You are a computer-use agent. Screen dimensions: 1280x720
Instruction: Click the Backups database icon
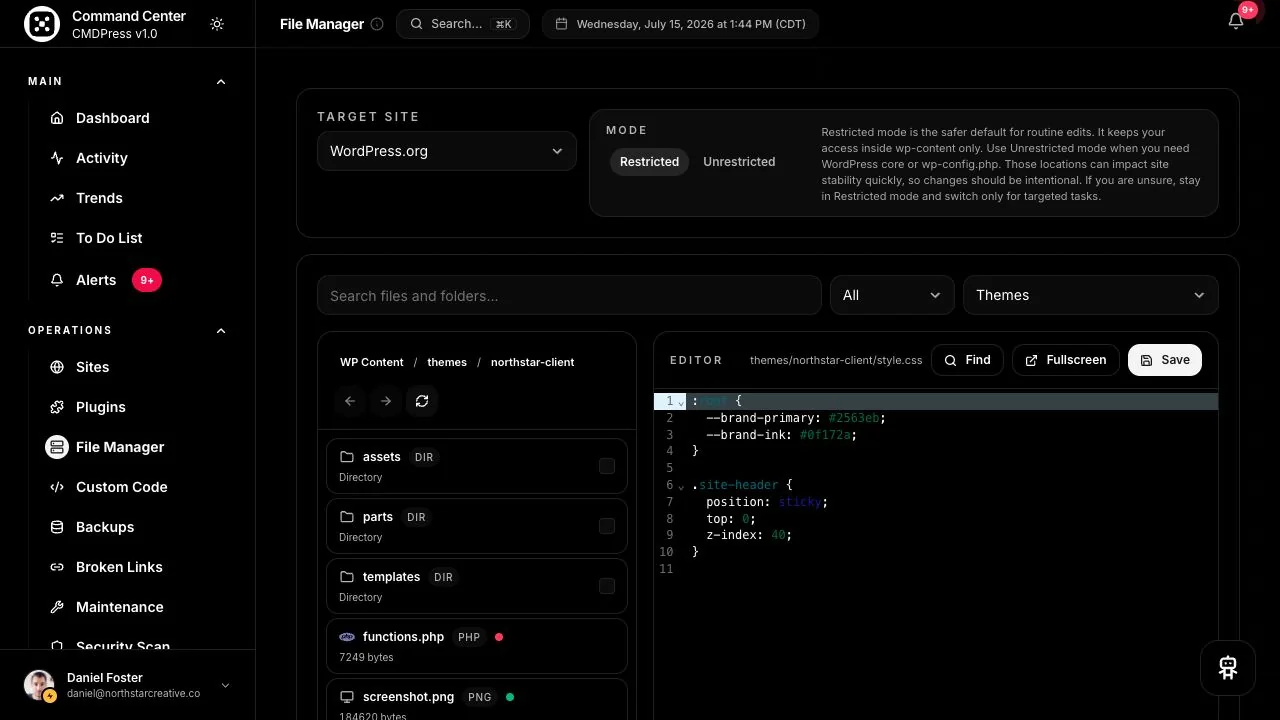click(x=57, y=527)
